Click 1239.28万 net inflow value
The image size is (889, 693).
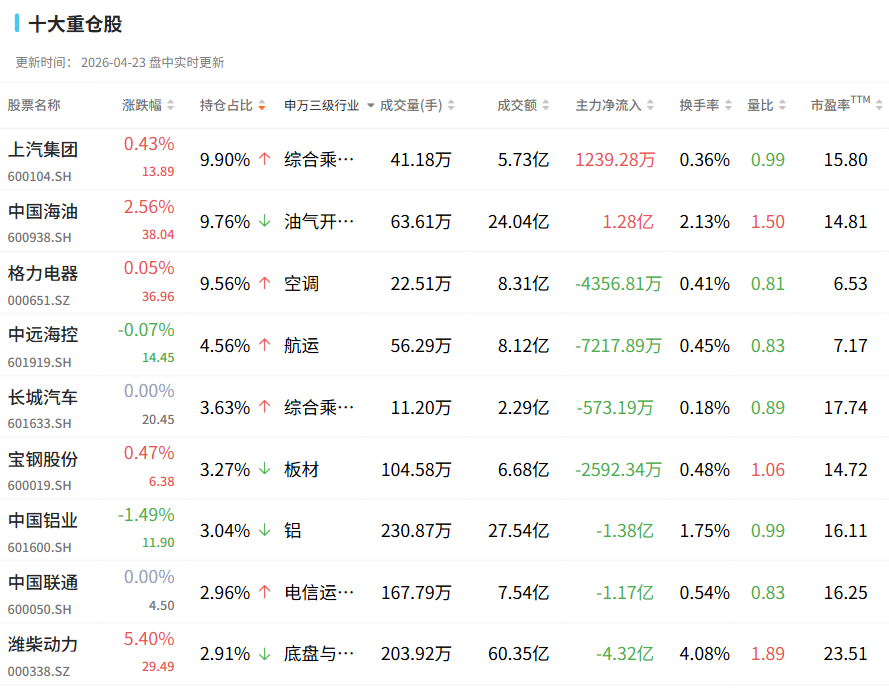click(x=615, y=160)
